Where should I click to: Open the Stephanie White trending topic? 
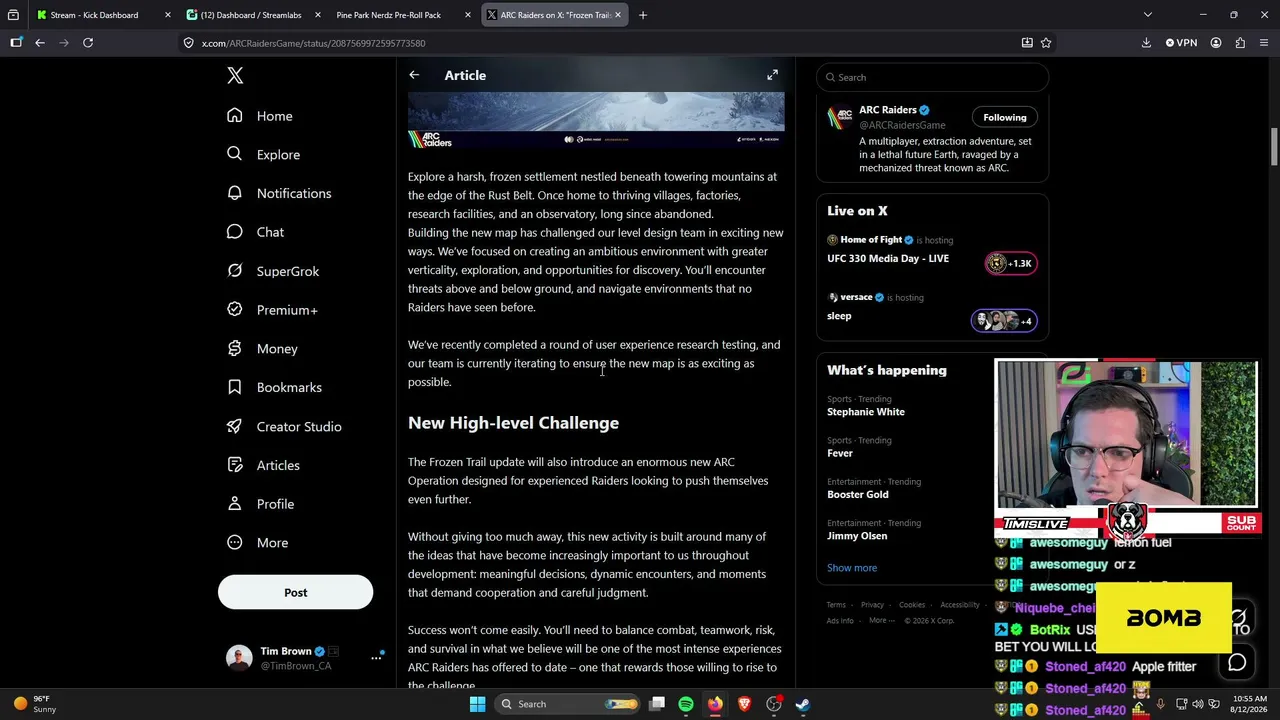coord(866,412)
